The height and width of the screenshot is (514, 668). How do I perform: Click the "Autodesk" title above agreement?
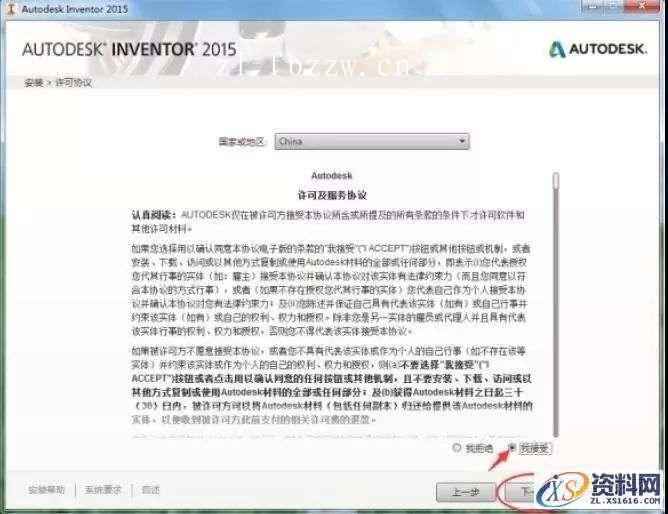pos(332,175)
